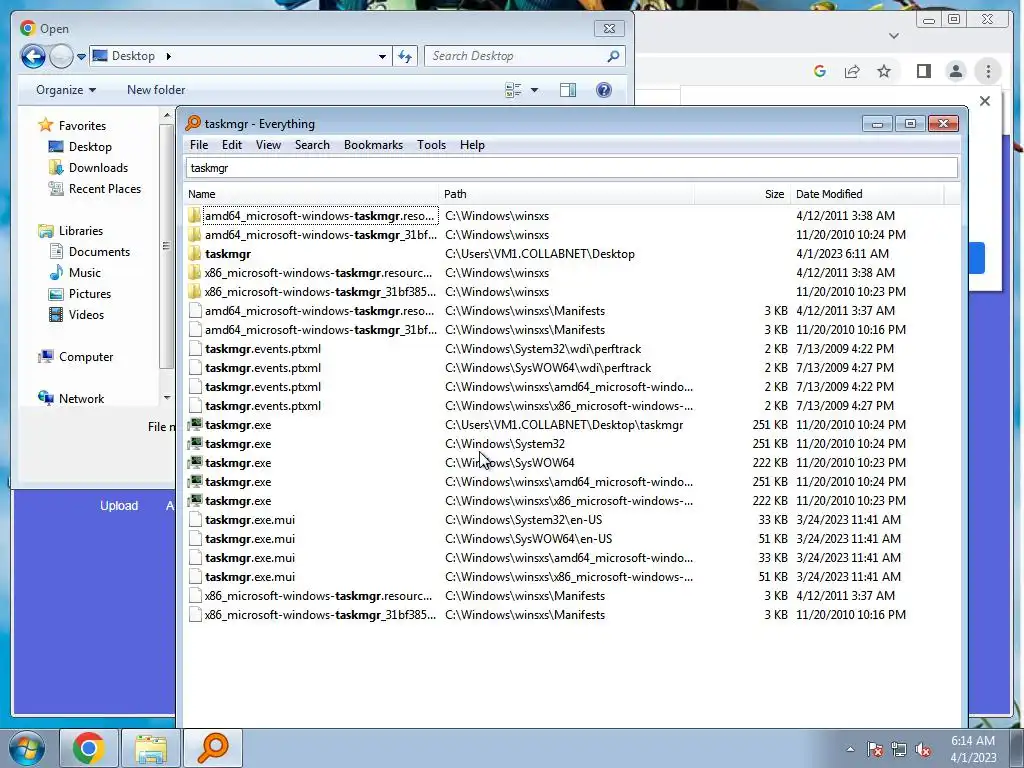Click path C:\Users\VM1.COLLABNET\Desktop\taskmgr
The width and height of the screenshot is (1024, 768).
pyautogui.click(x=564, y=424)
